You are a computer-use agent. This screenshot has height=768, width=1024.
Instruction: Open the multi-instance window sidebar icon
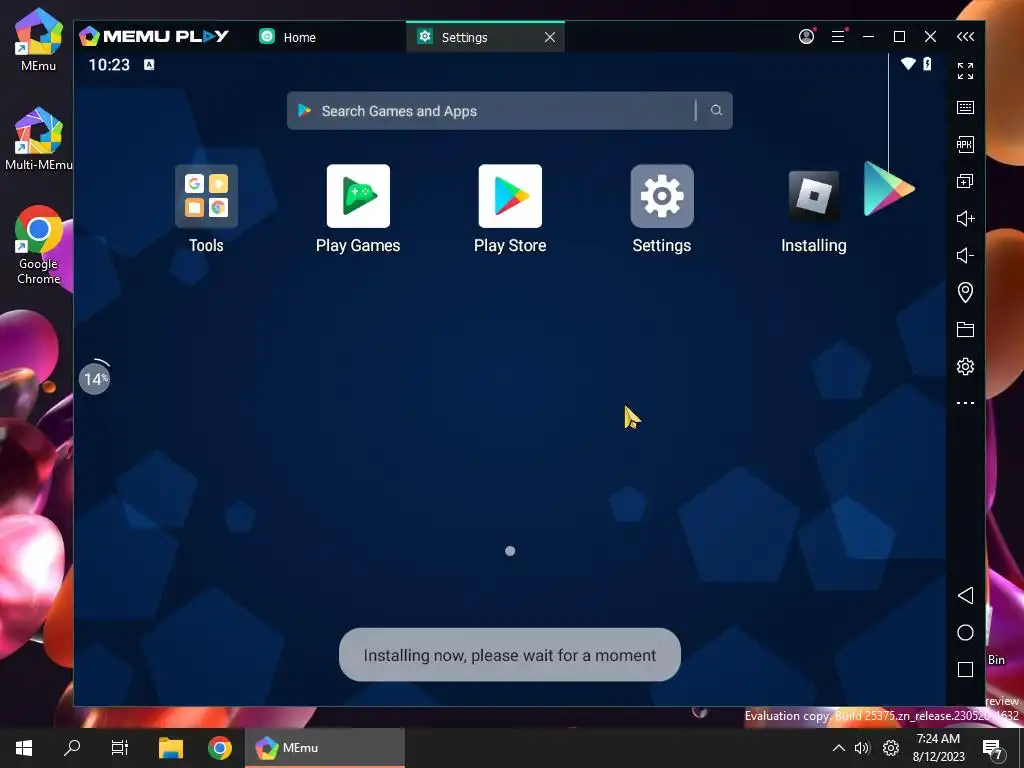tap(965, 181)
